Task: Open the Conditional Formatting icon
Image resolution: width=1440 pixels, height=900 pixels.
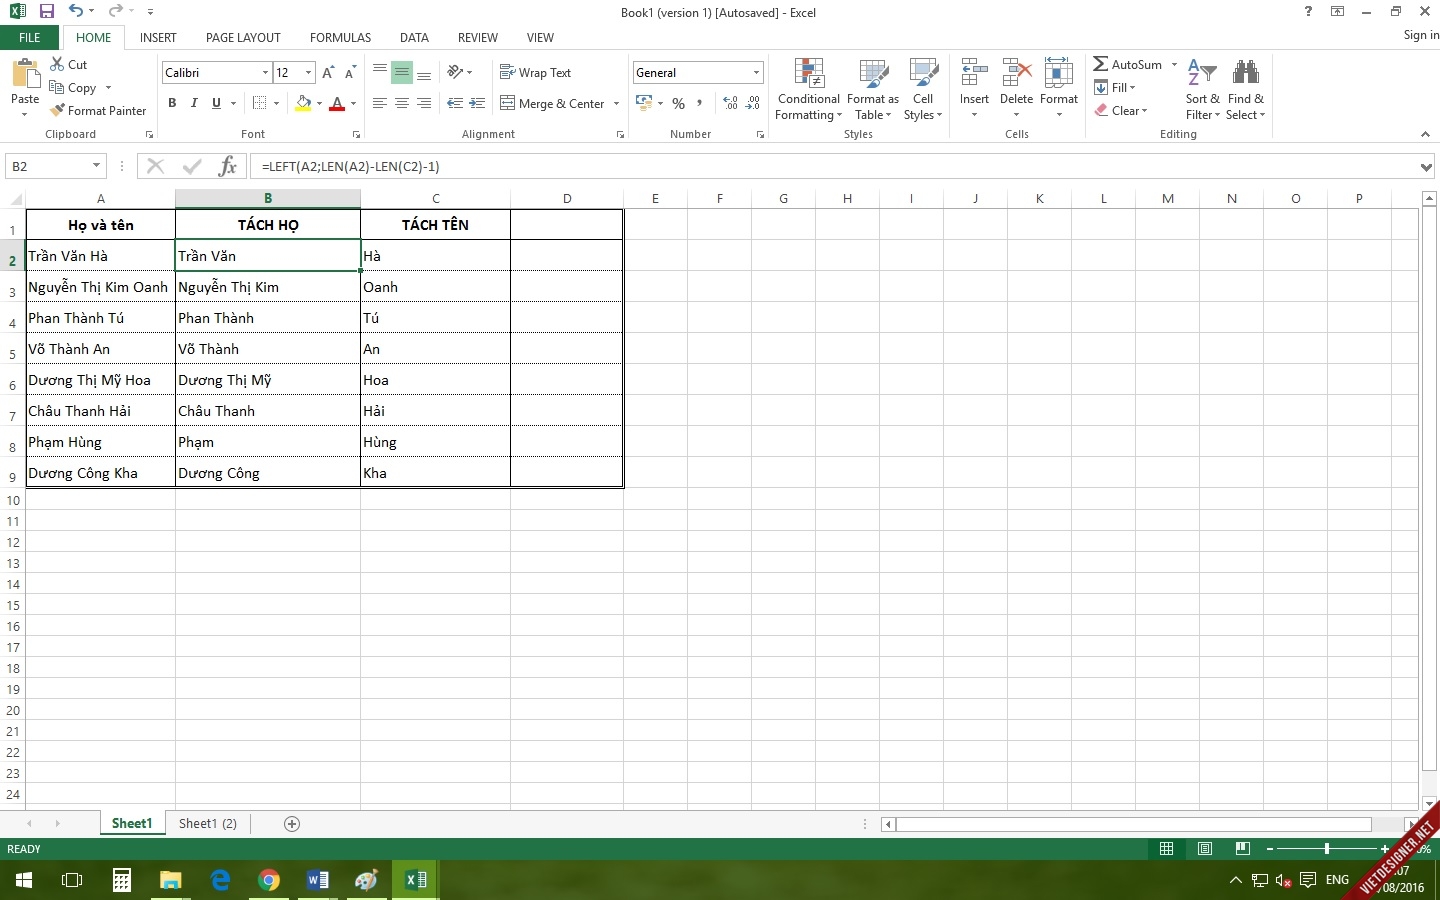Action: point(808,74)
